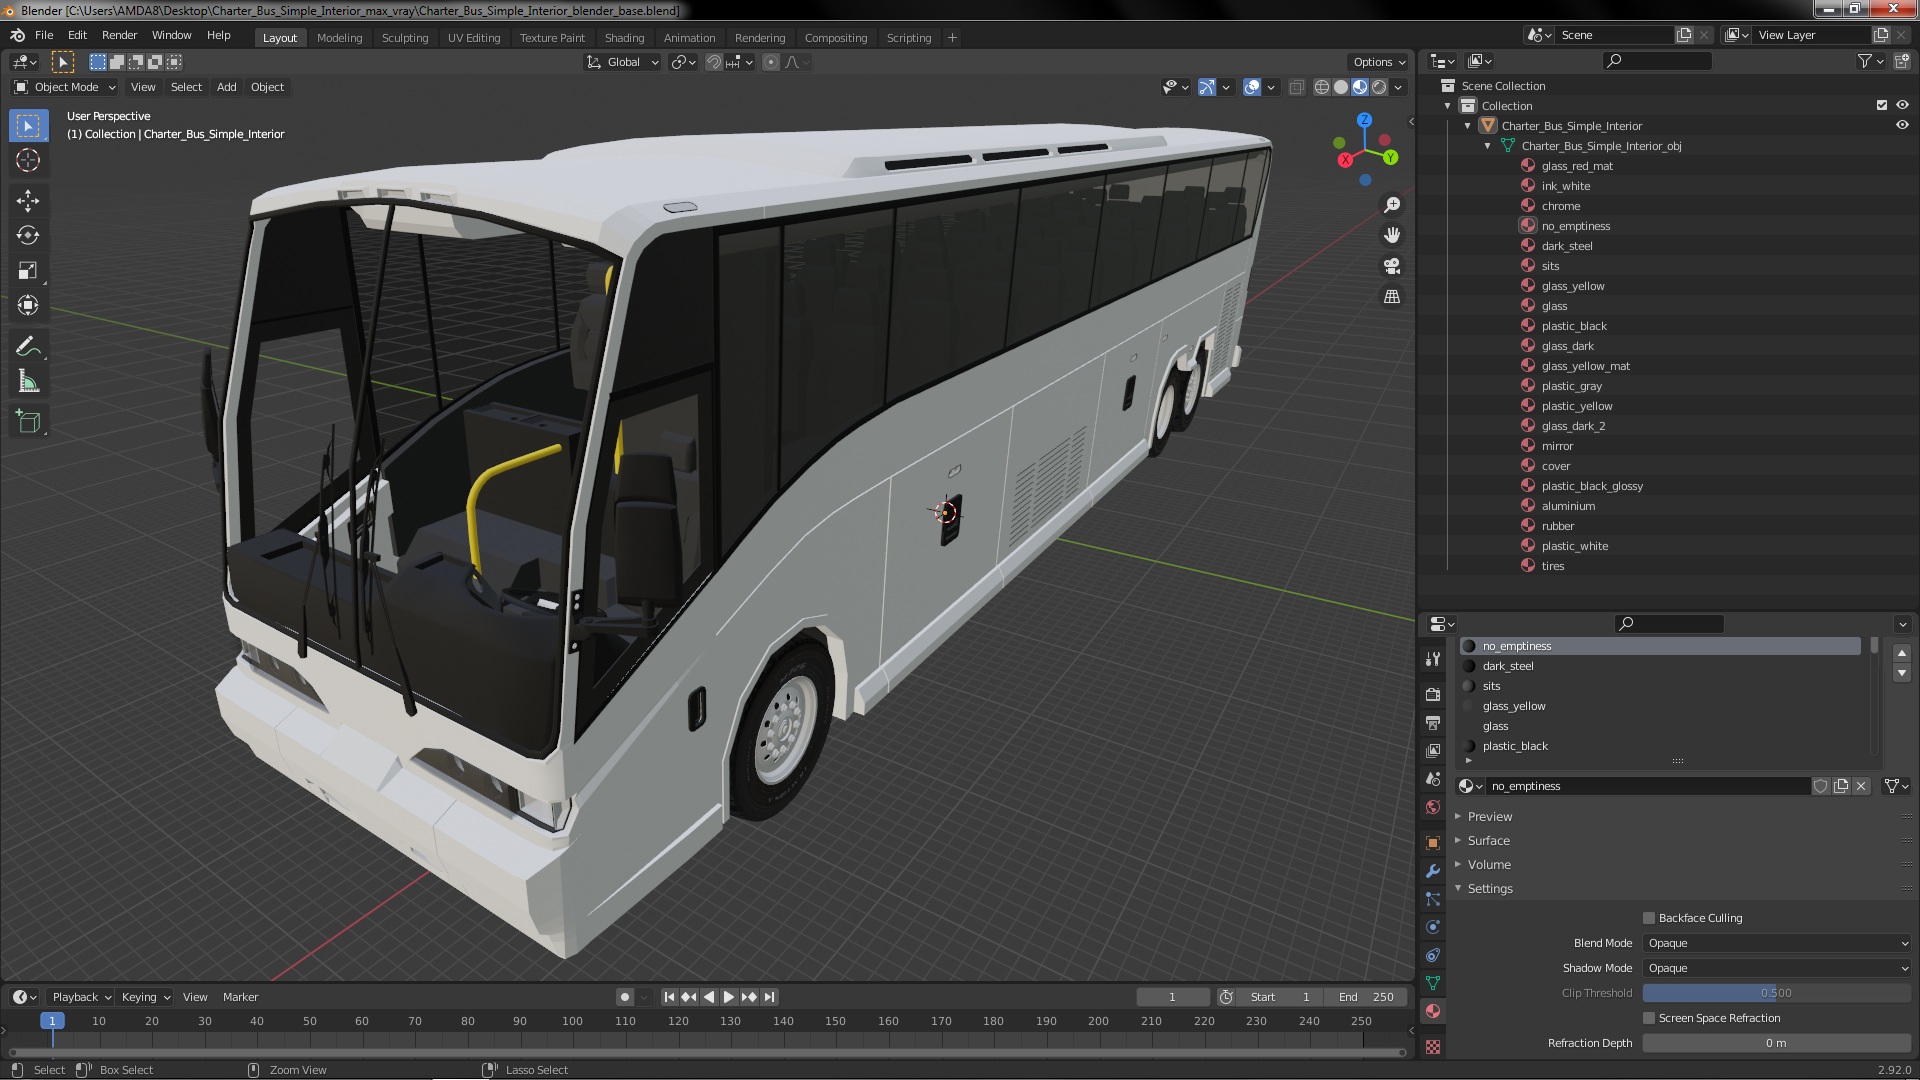Select the Move tool in toolbar
The image size is (1920, 1080).
pos(28,201)
